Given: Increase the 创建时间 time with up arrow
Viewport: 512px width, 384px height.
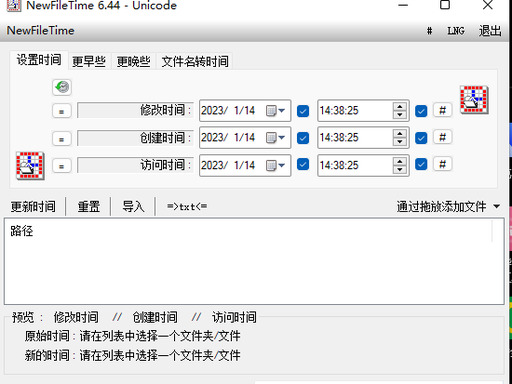Looking at the screenshot, I should tap(400, 133).
